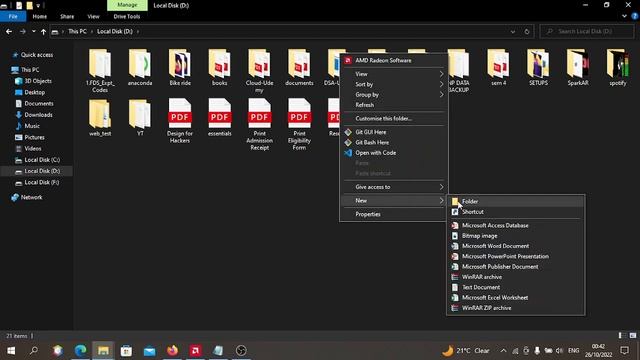This screenshot has width=640, height=360.
Task: Select Print Admission Receipt PDF
Action: [x=259, y=124]
